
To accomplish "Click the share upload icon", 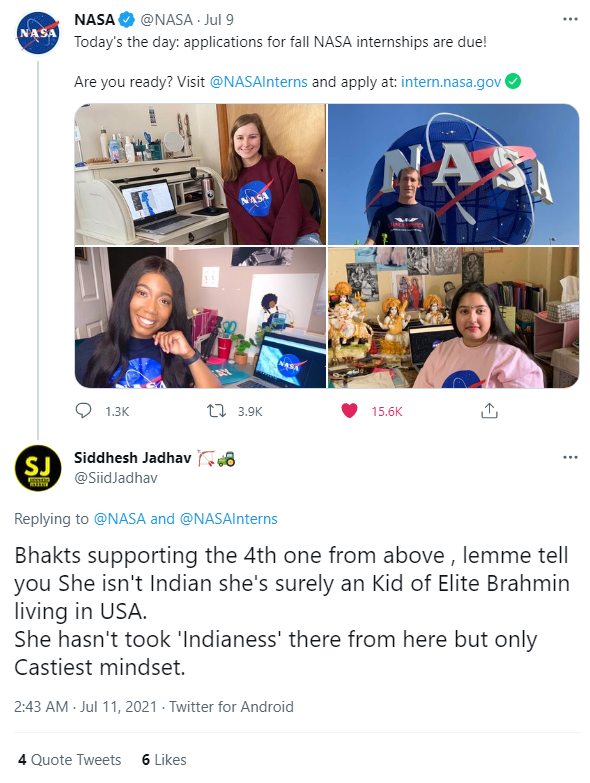I will tap(489, 410).
